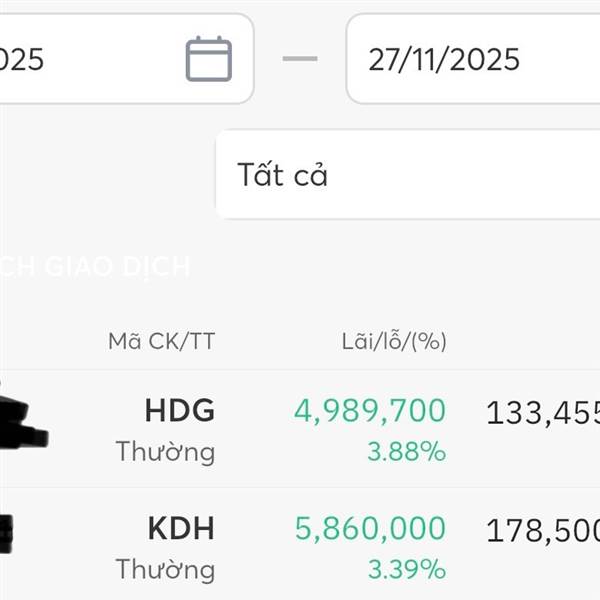600x600 pixels.
Task: Click the 3.88% gain percentage
Action: [x=405, y=452]
